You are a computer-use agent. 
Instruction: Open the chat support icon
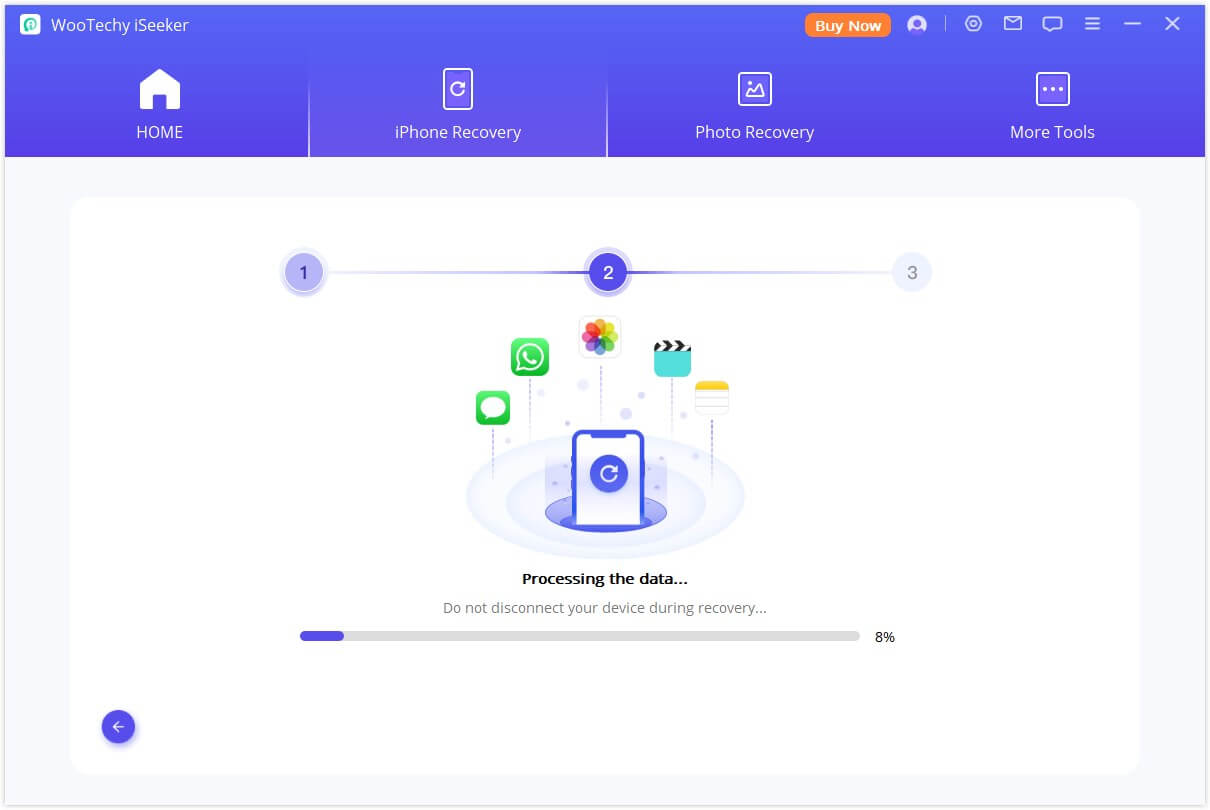coord(1052,23)
